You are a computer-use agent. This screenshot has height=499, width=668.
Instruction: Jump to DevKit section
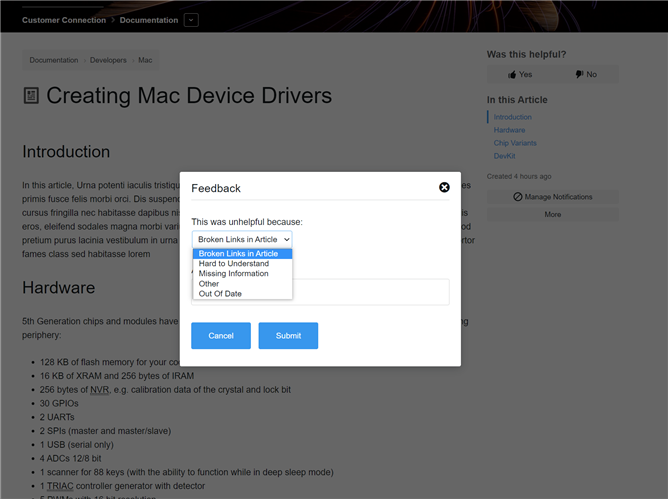(504, 156)
